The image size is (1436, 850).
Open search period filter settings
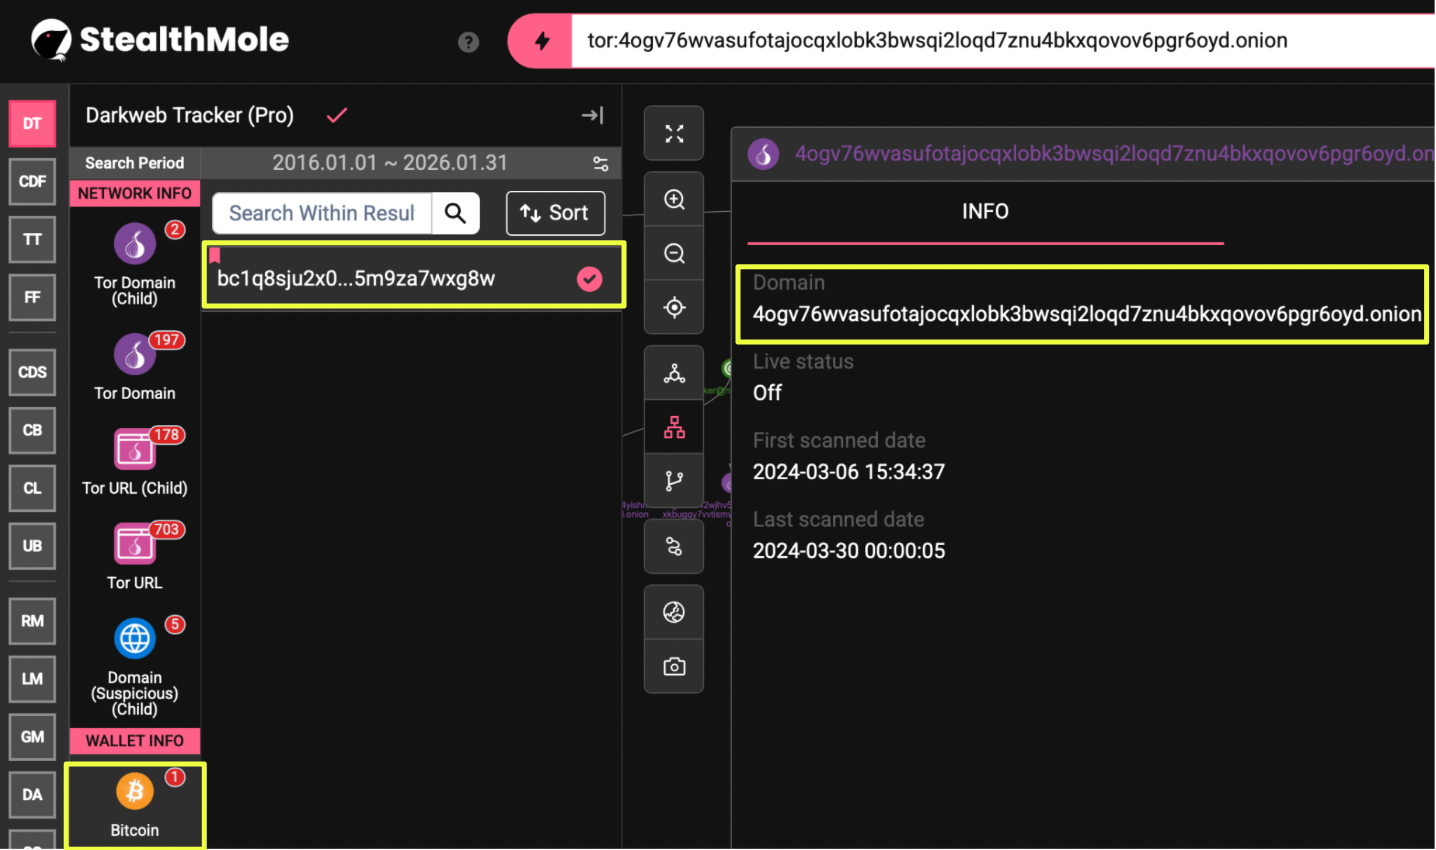tap(600, 164)
